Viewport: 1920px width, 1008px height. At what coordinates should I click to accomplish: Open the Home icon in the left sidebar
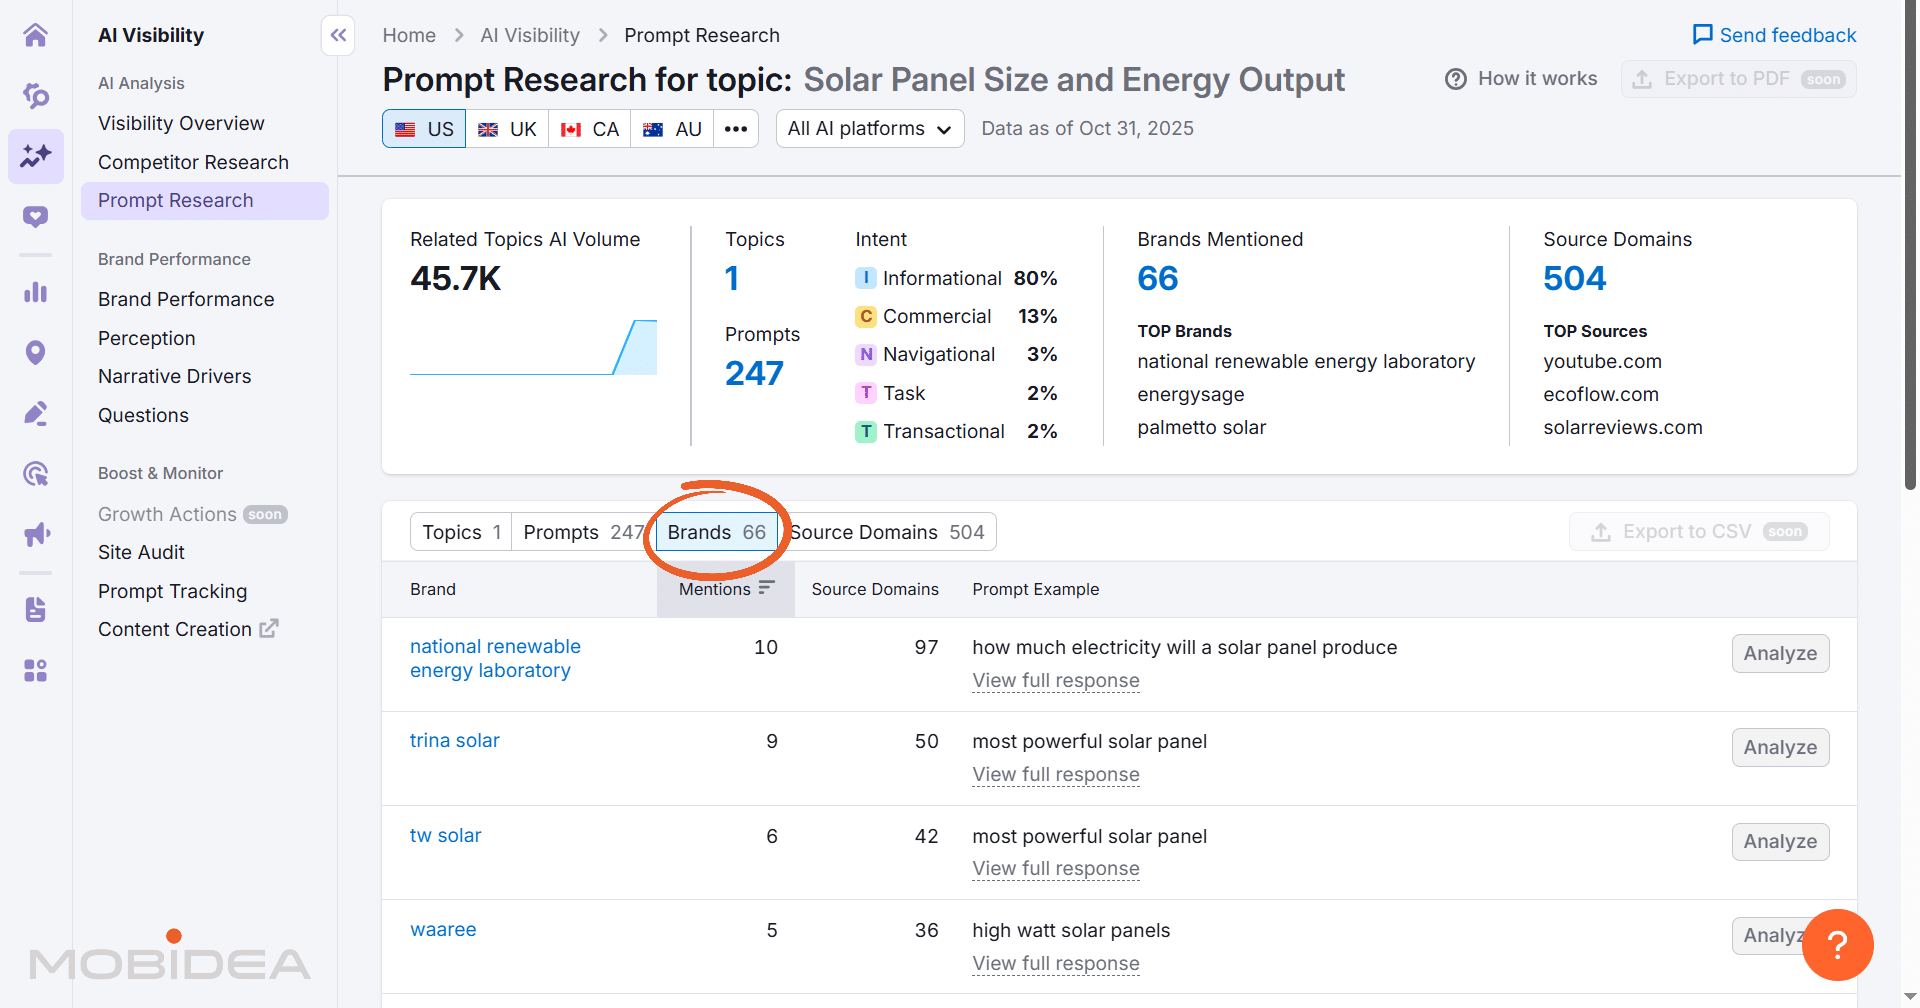coord(36,34)
